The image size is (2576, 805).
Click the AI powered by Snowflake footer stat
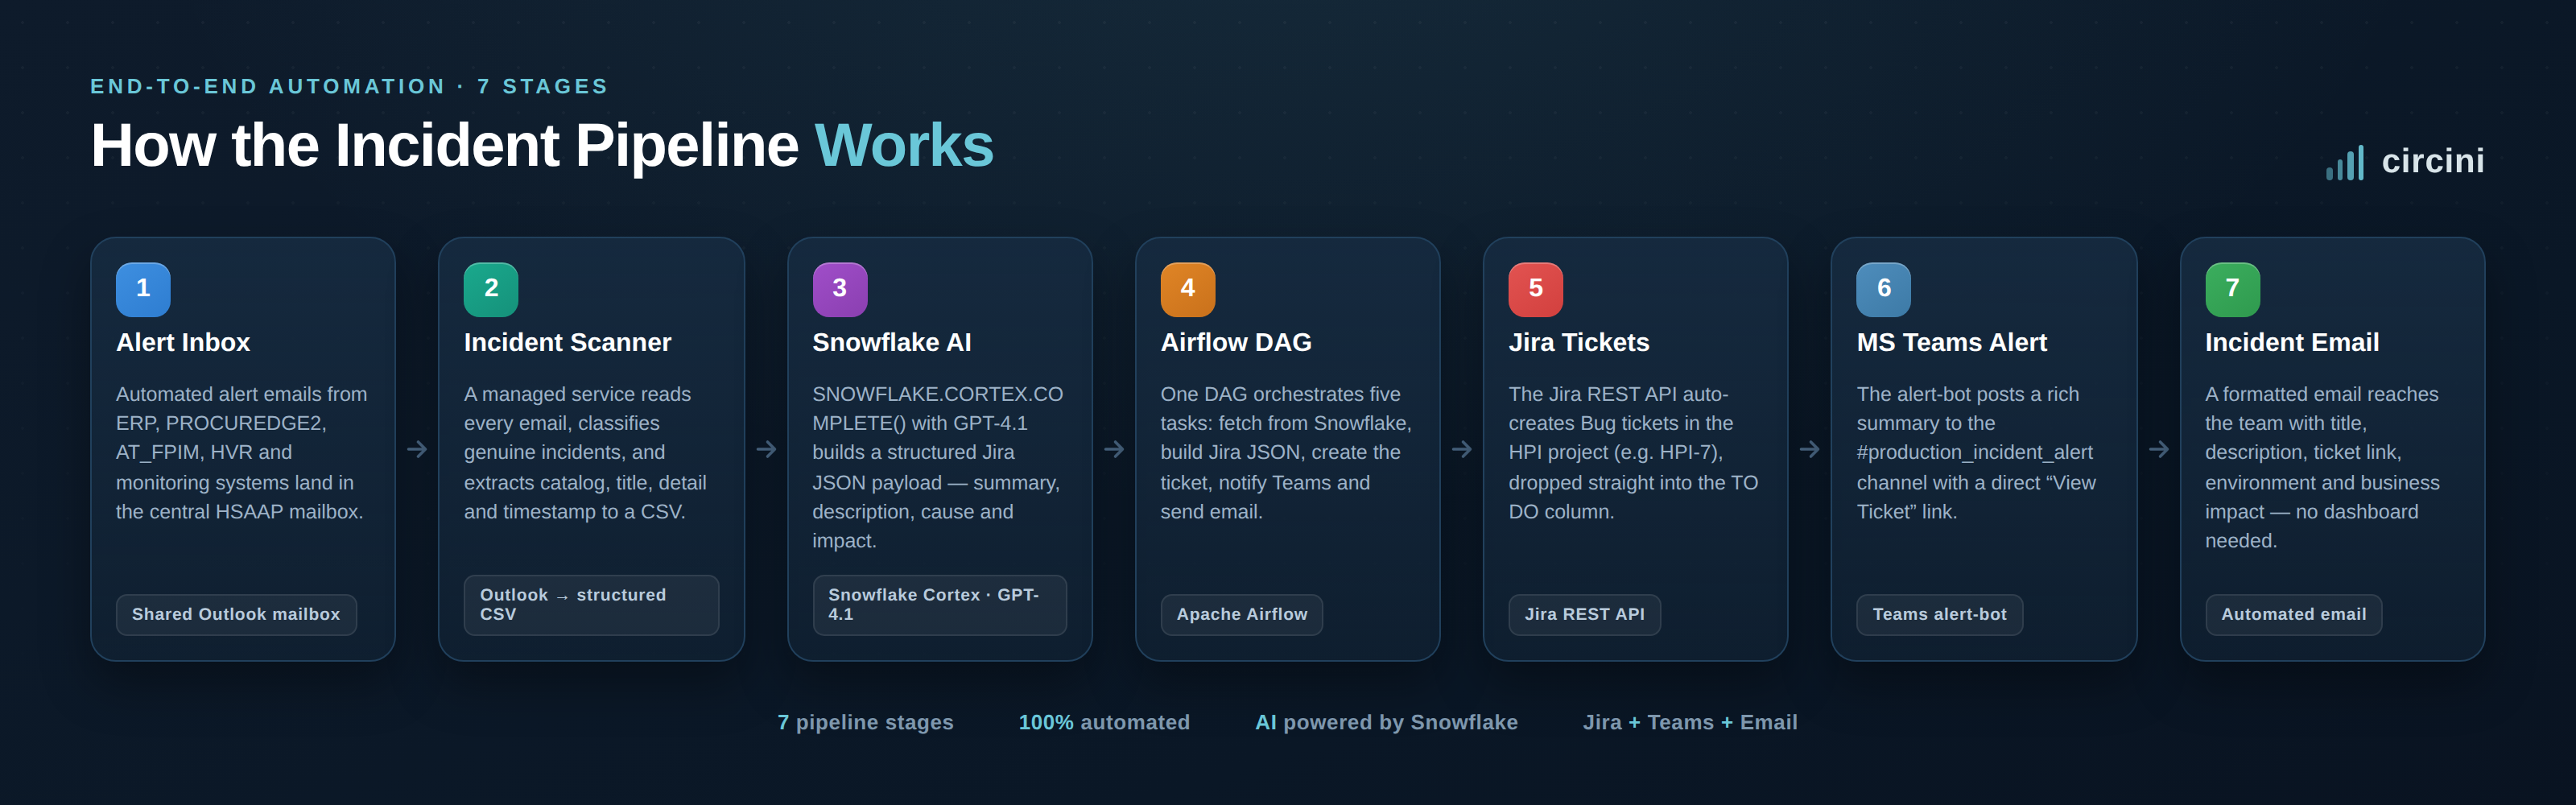coord(1386,722)
